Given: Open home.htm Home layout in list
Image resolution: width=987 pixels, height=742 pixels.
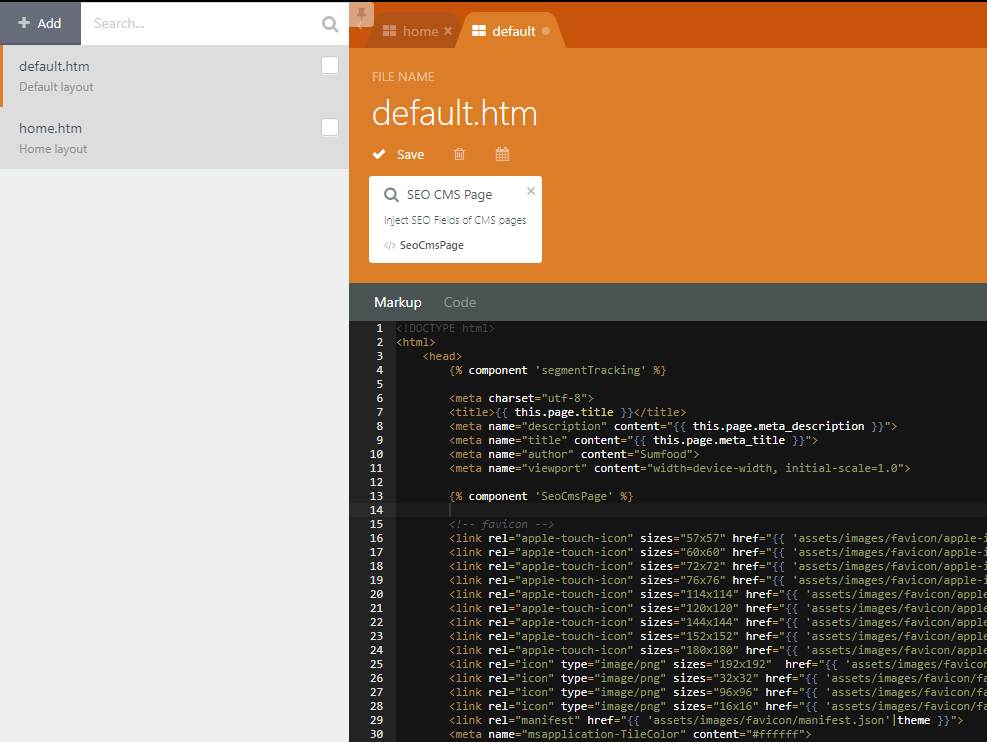Looking at the screenshot, I should pyautogui.click(x=174, y=138).
